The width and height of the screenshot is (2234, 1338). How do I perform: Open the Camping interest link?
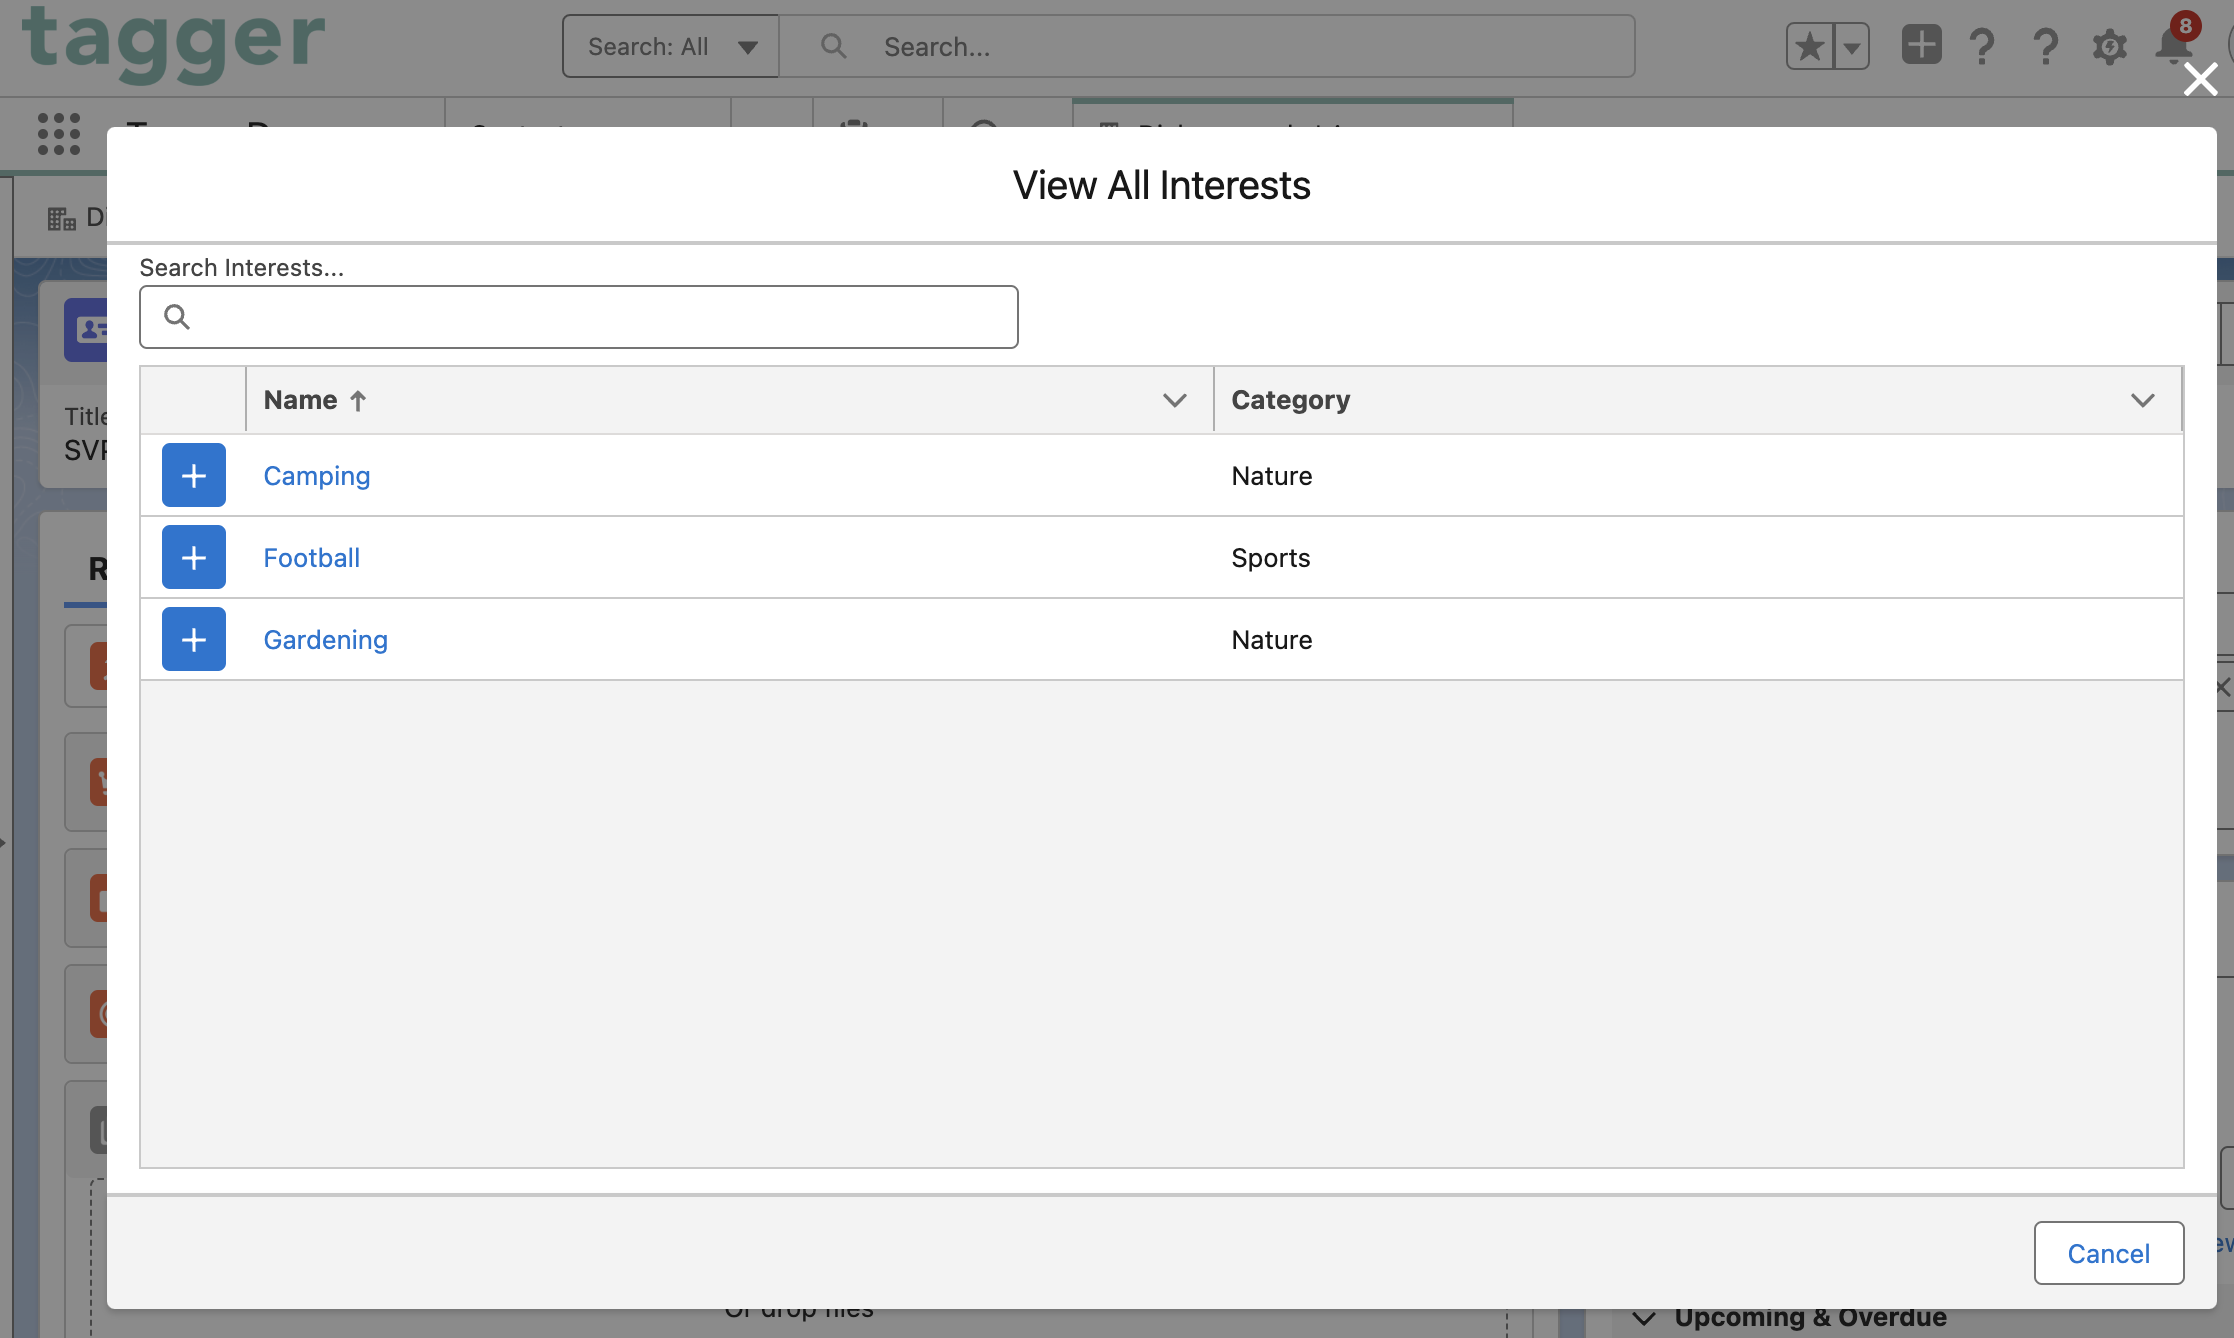[316, 475]
